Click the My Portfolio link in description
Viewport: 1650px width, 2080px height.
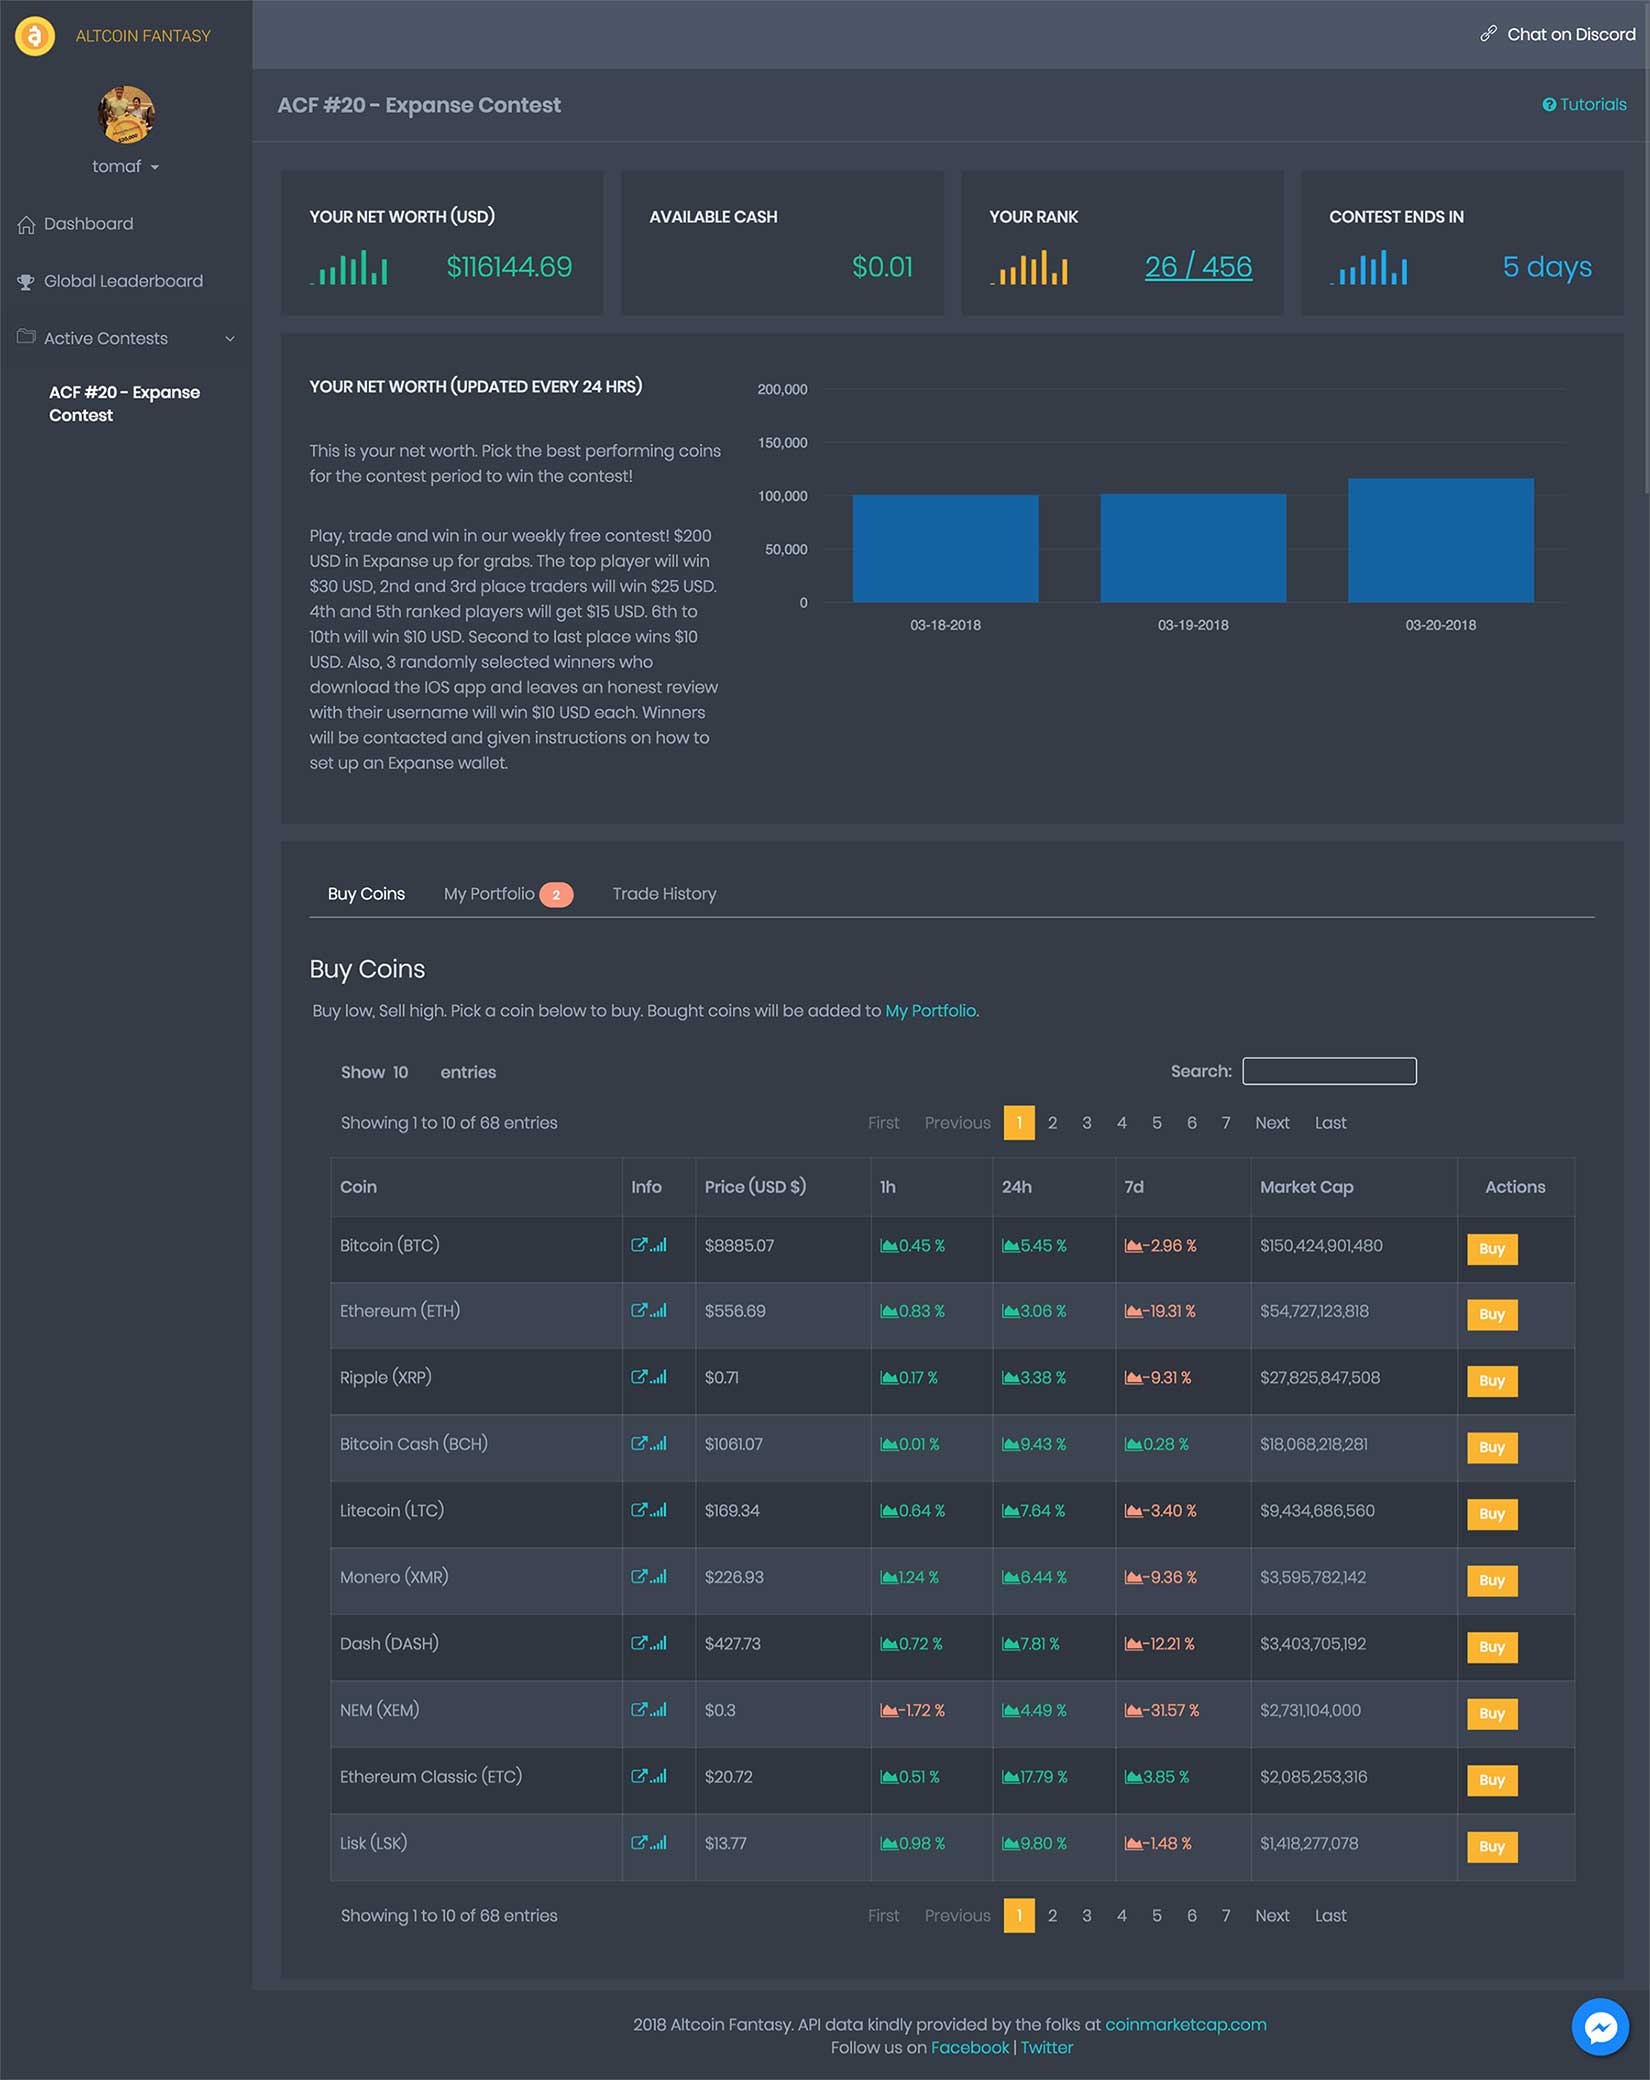point(930,1011)
